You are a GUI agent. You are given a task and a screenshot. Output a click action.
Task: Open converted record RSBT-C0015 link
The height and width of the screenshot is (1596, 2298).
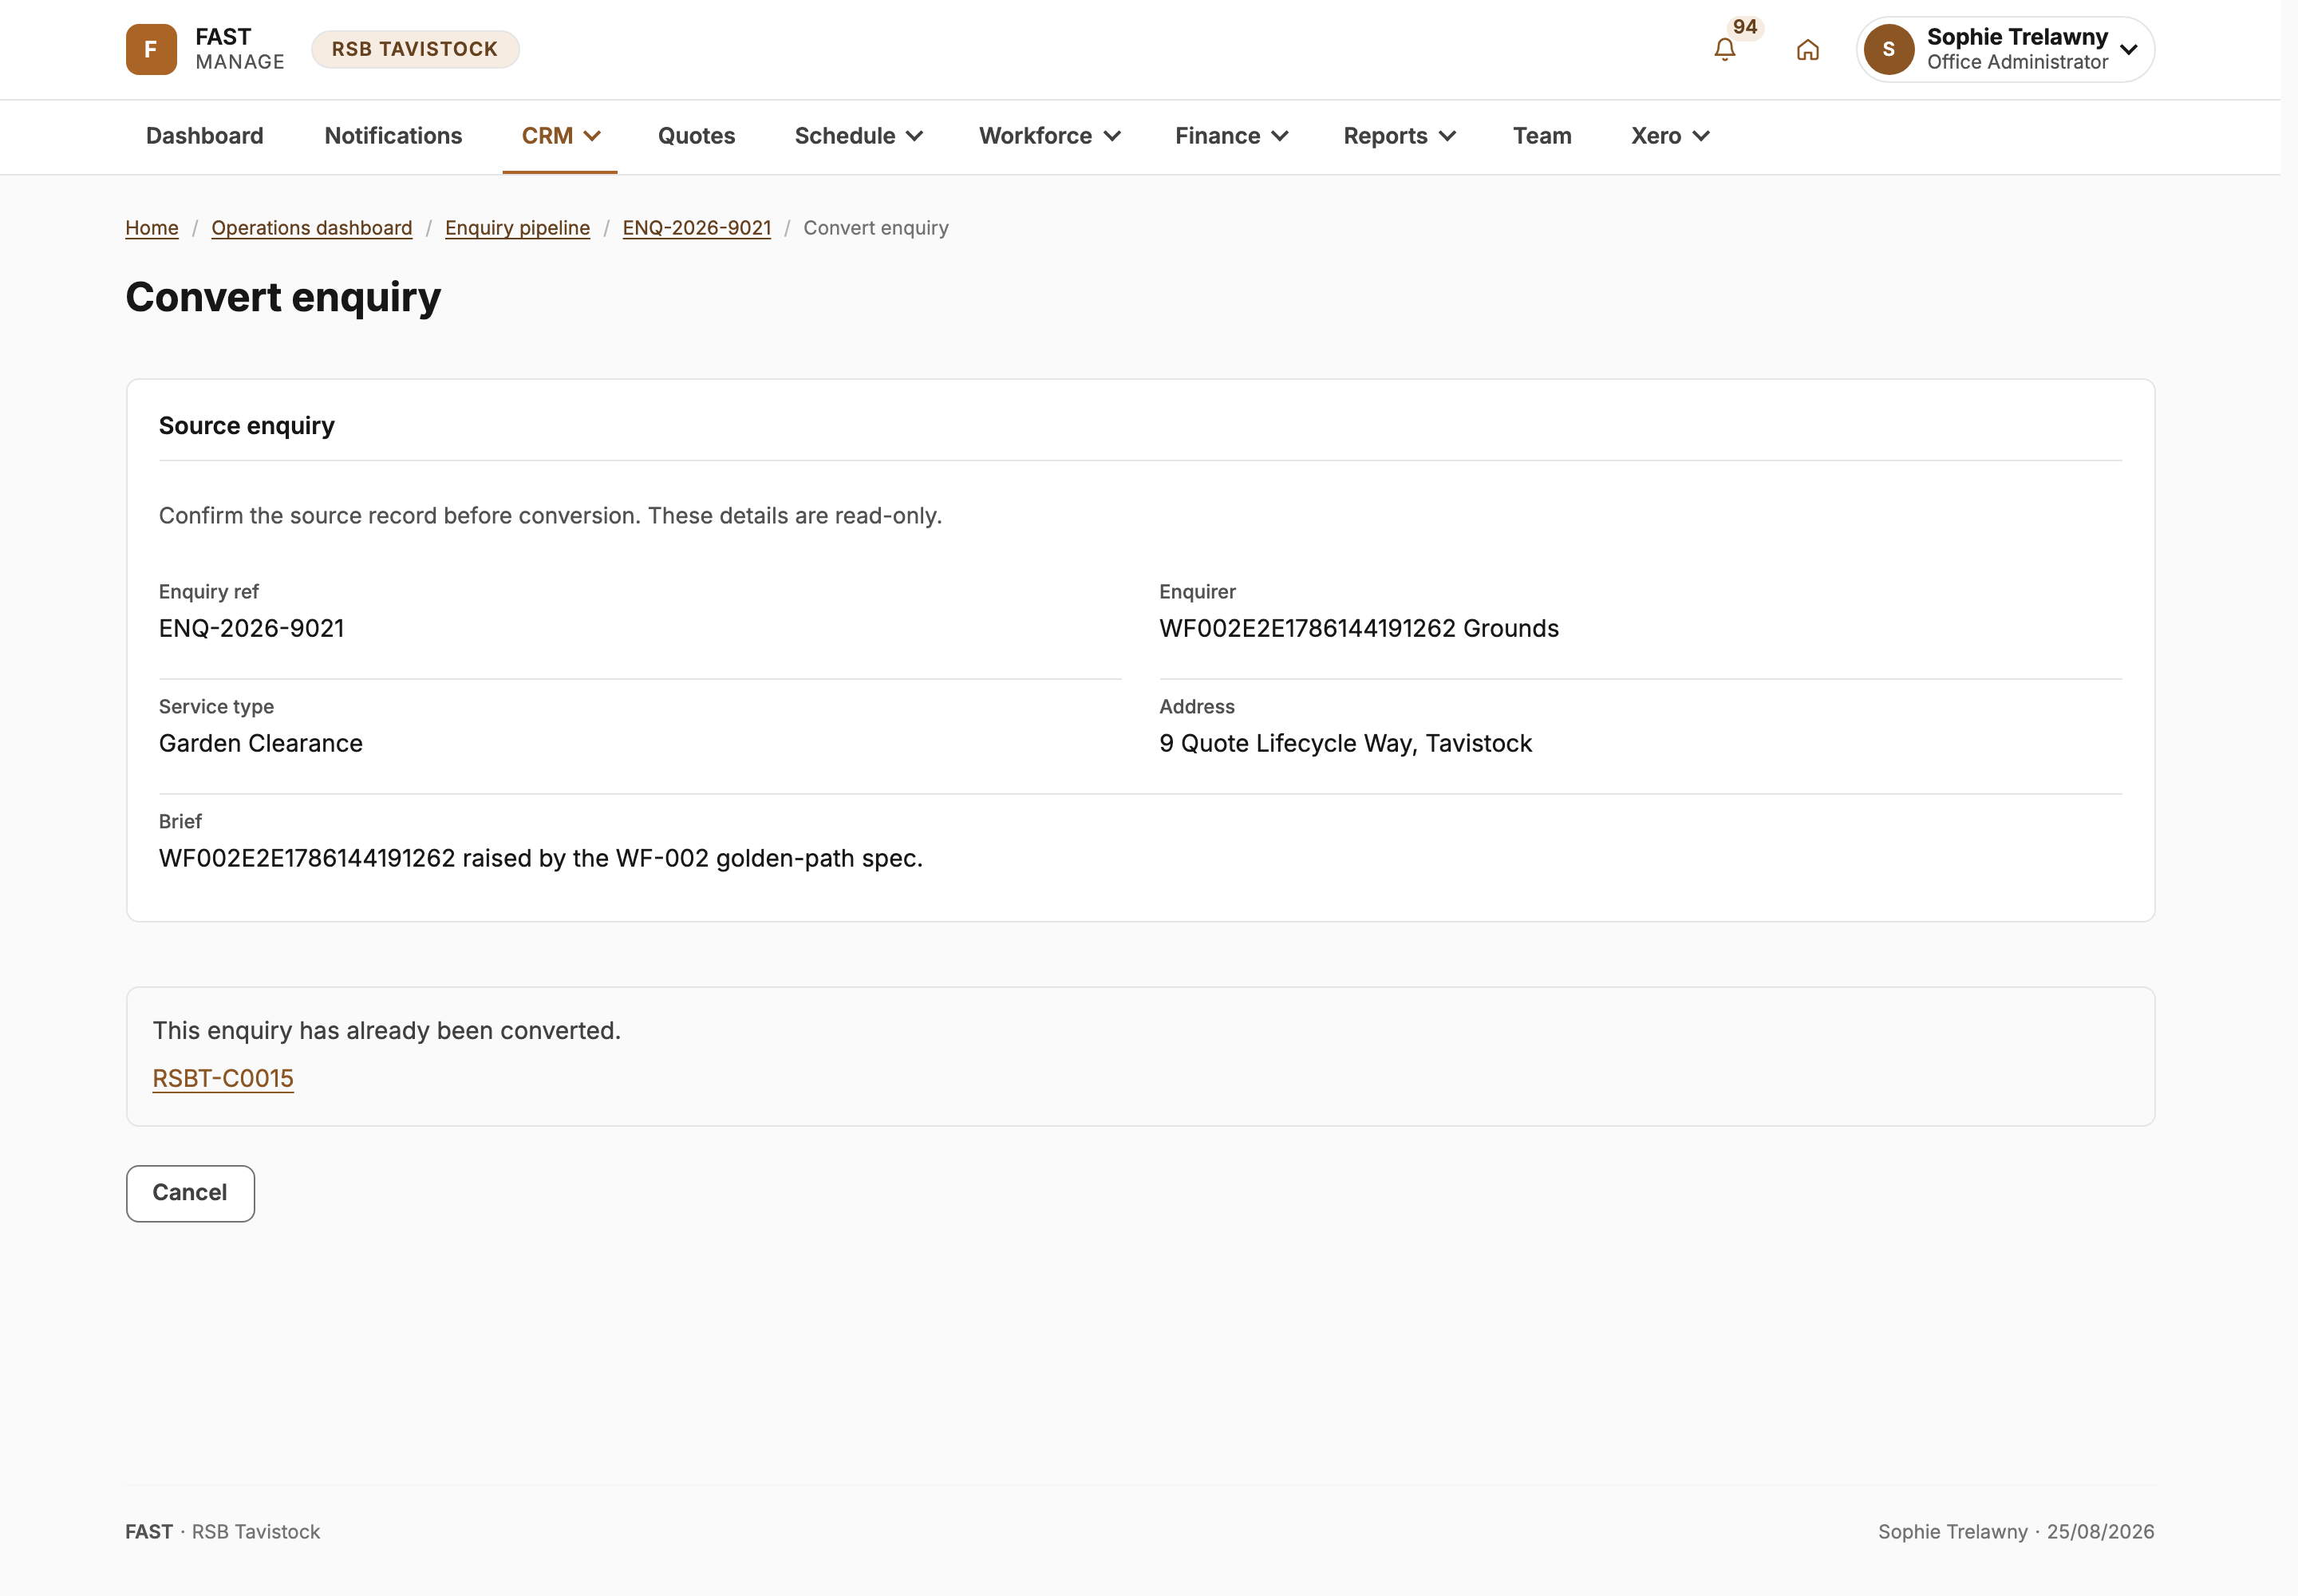tap(223, 1078)
